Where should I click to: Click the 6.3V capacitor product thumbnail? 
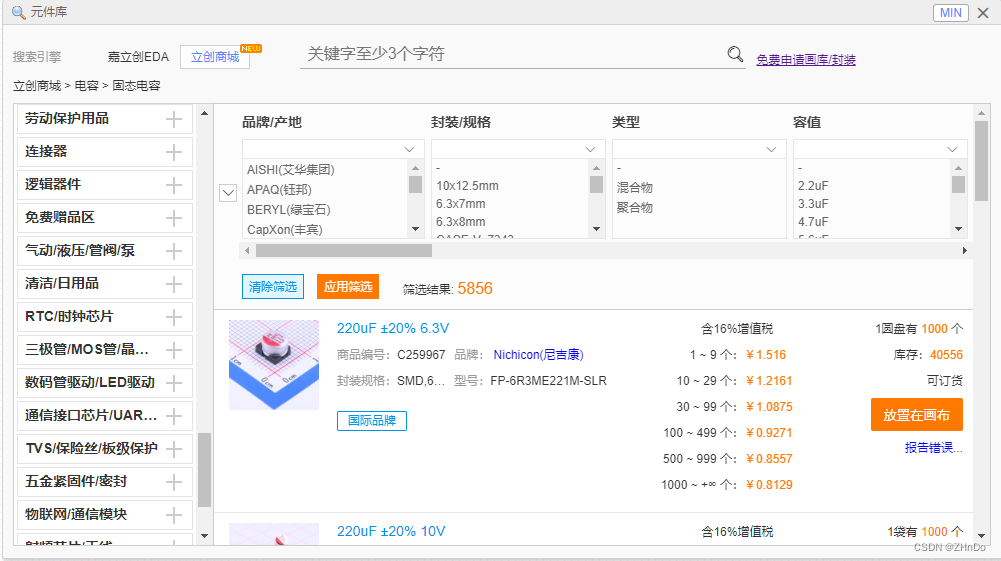(274, 365)
